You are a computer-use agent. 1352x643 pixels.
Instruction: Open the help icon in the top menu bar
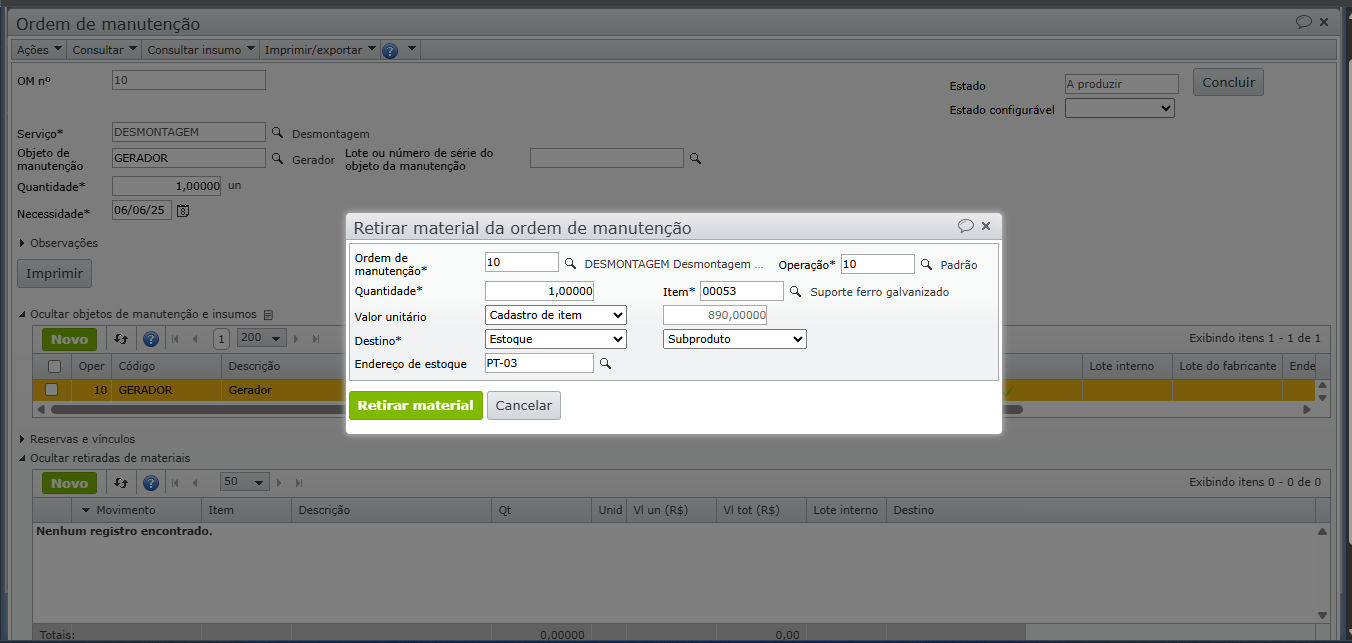pos(390,50)
